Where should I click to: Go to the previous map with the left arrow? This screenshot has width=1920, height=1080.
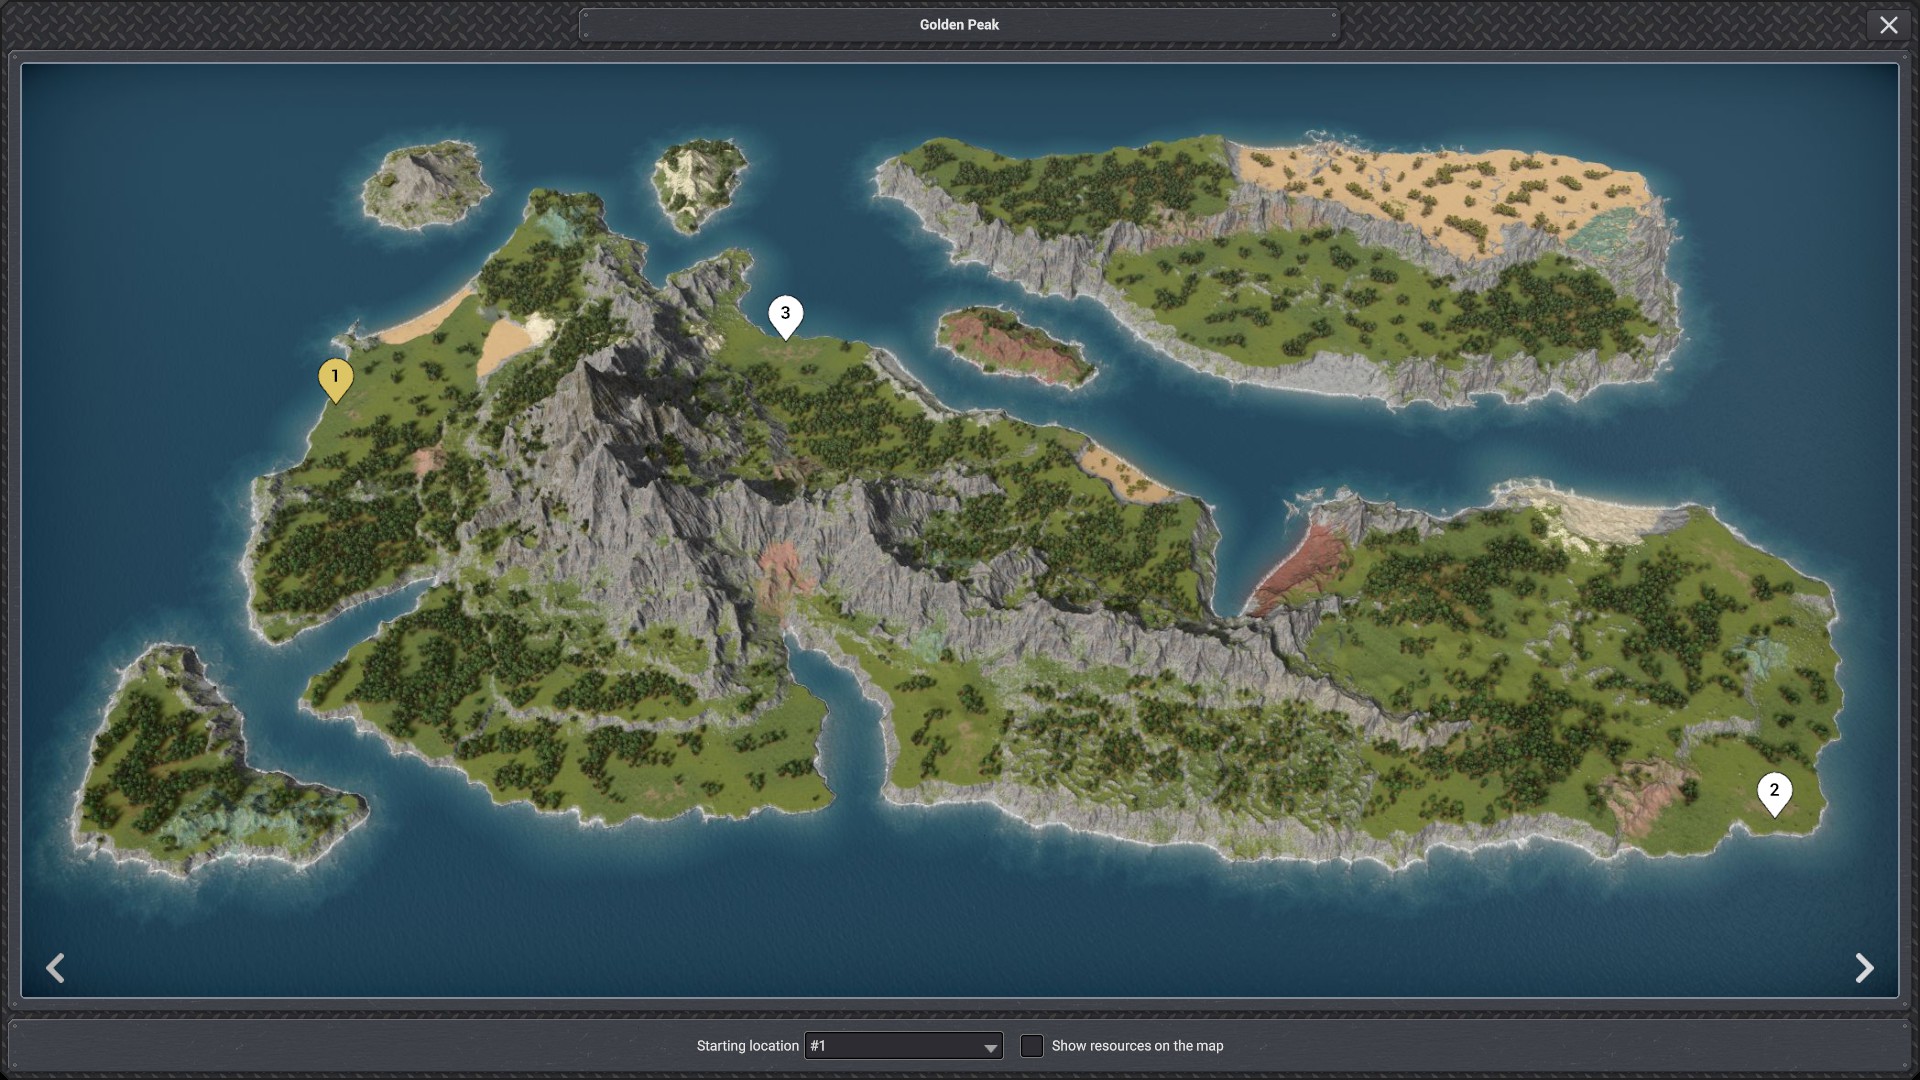55,967
